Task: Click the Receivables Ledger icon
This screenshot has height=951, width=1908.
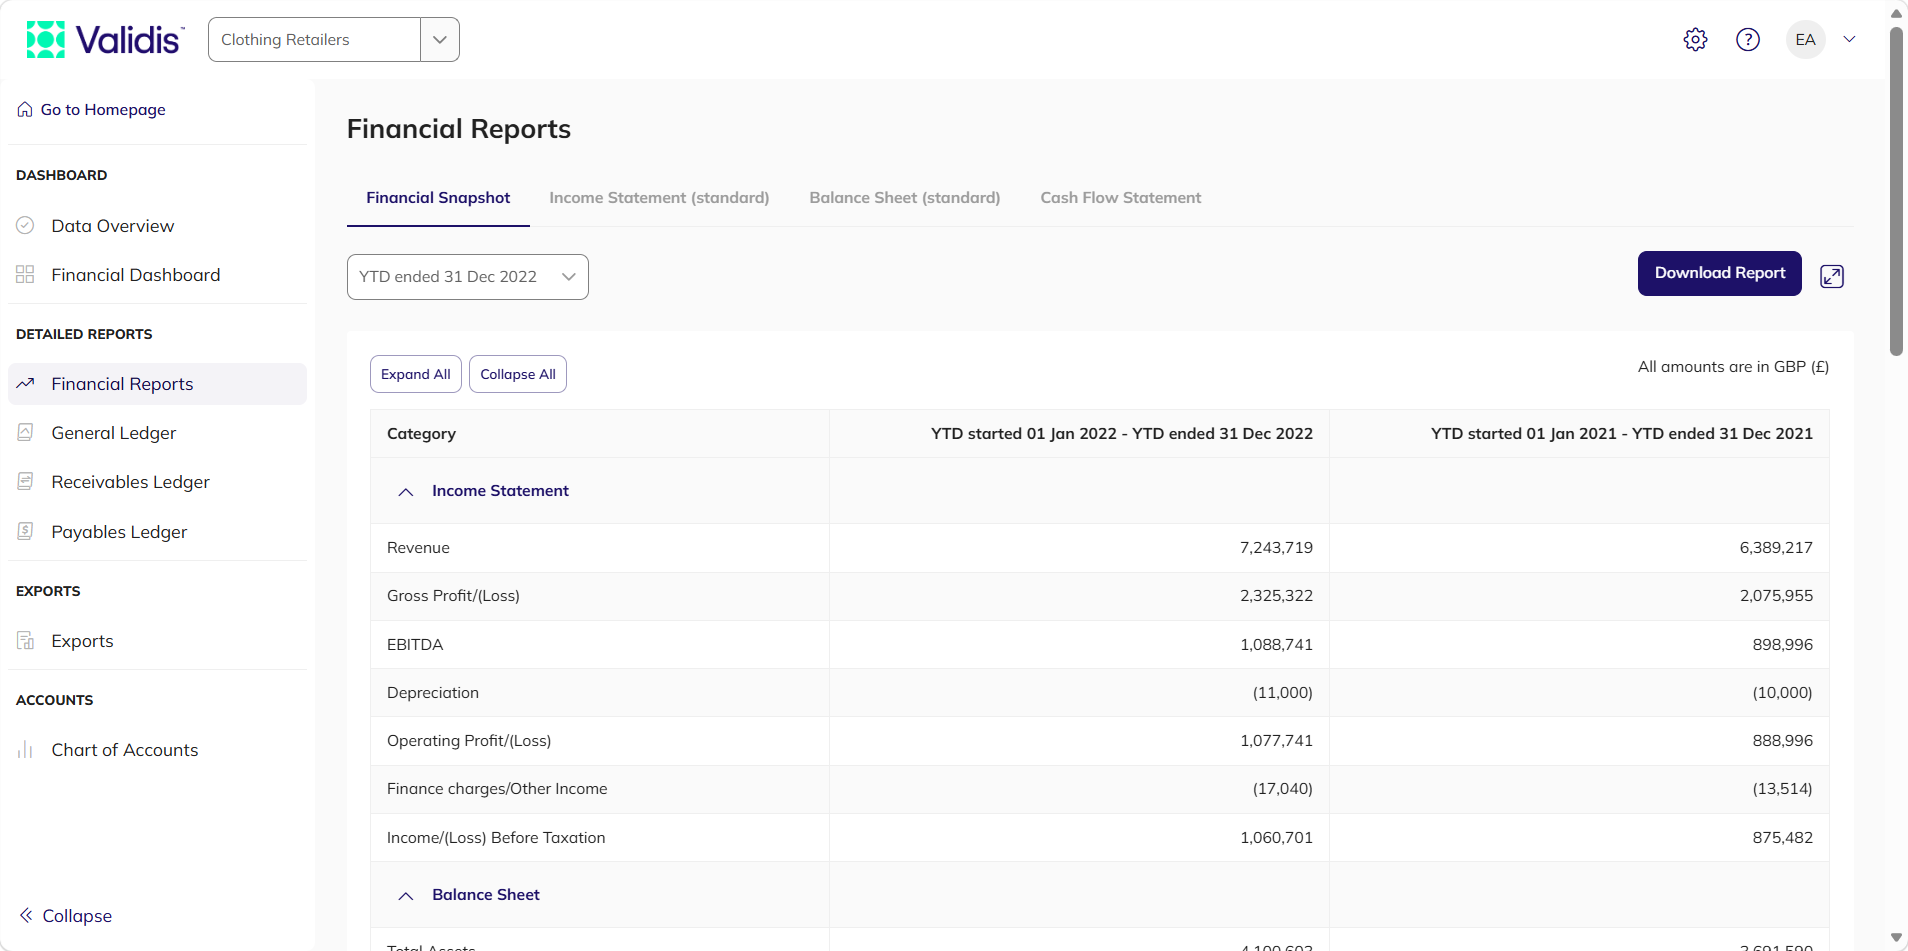Action: [25, 482]
